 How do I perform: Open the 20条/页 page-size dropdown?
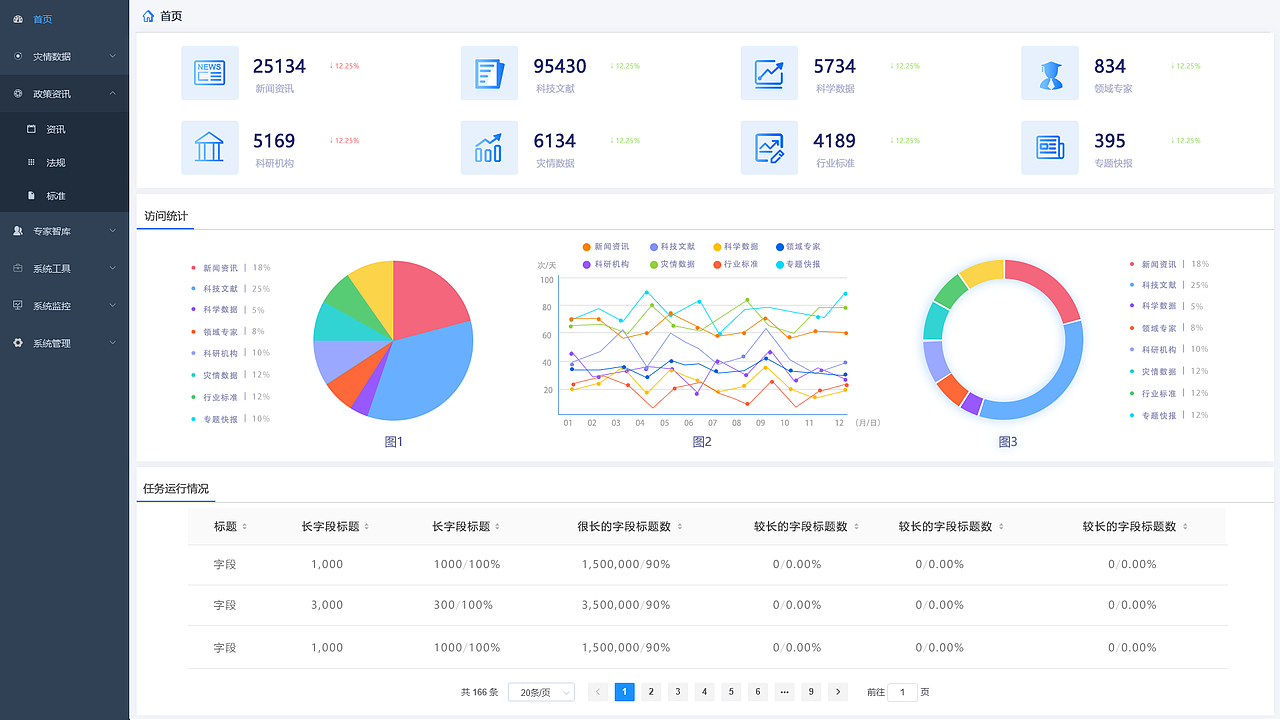[540, 691]
